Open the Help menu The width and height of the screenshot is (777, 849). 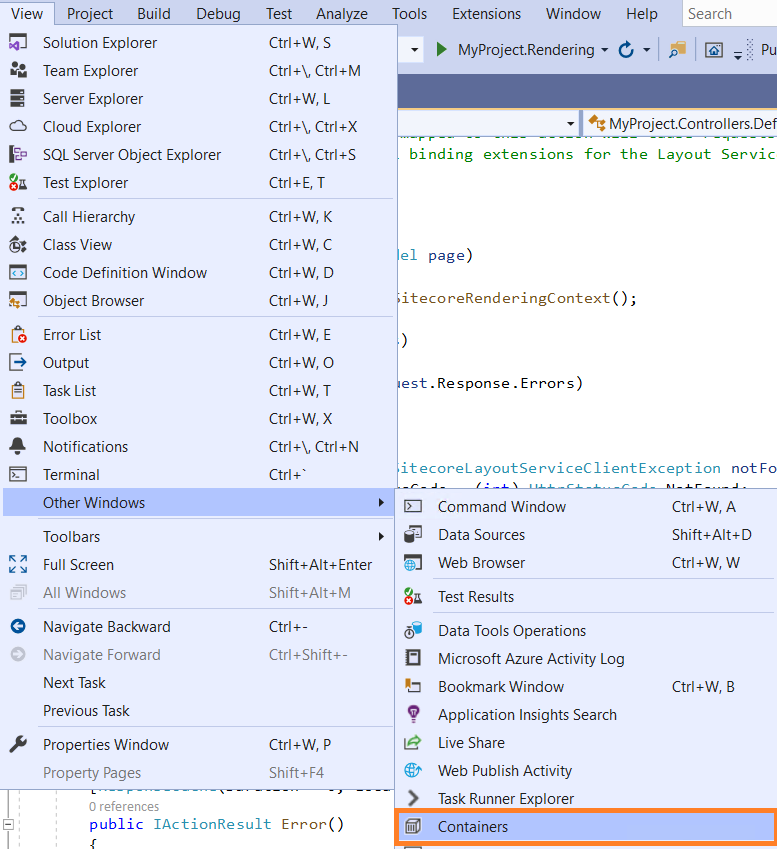point(642,14)
